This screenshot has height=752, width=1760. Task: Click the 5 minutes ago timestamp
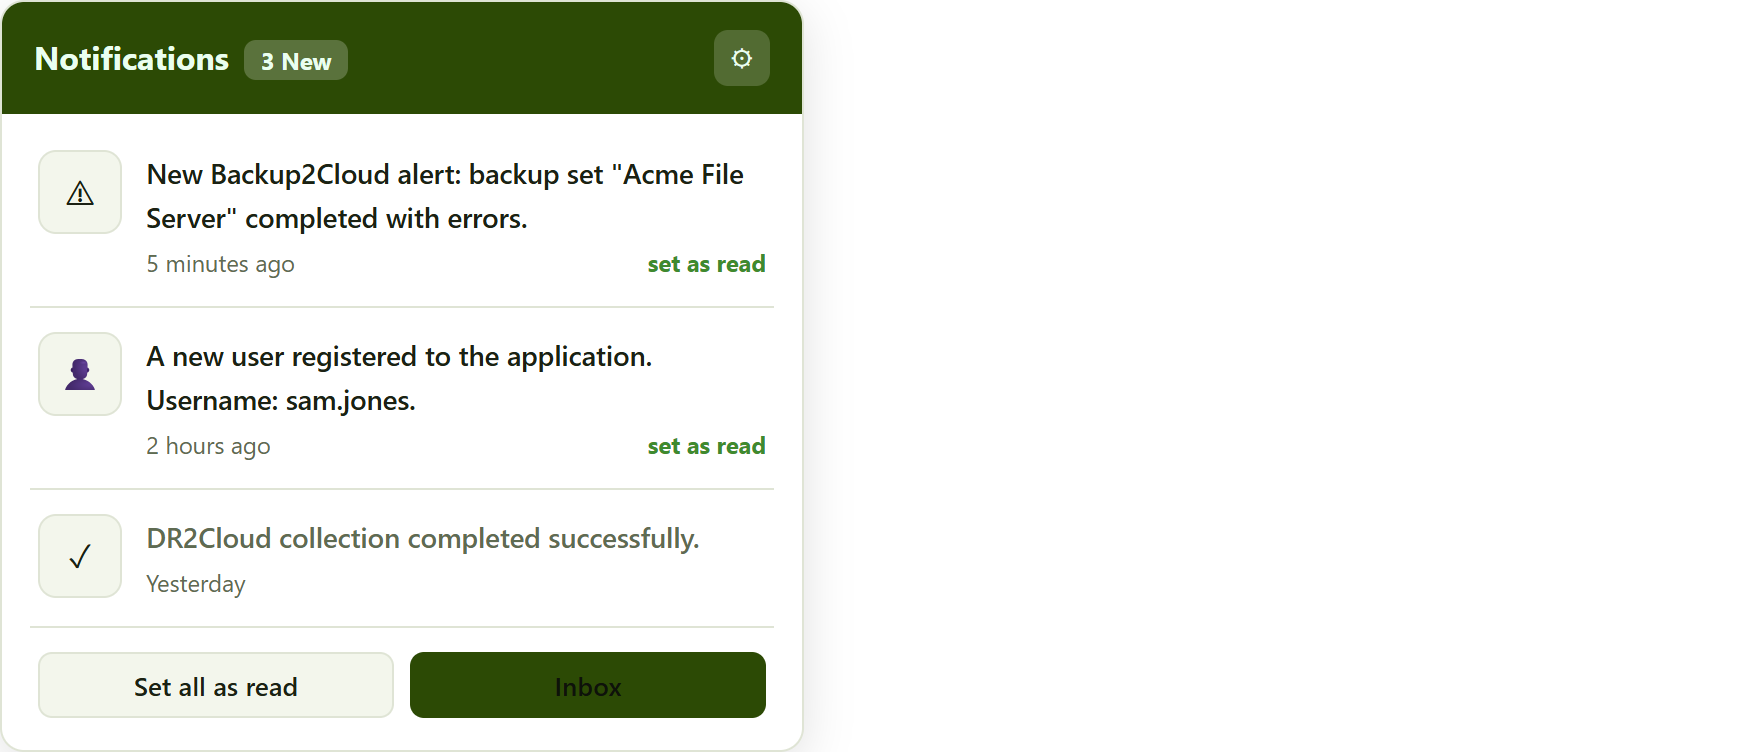point(220,264)
